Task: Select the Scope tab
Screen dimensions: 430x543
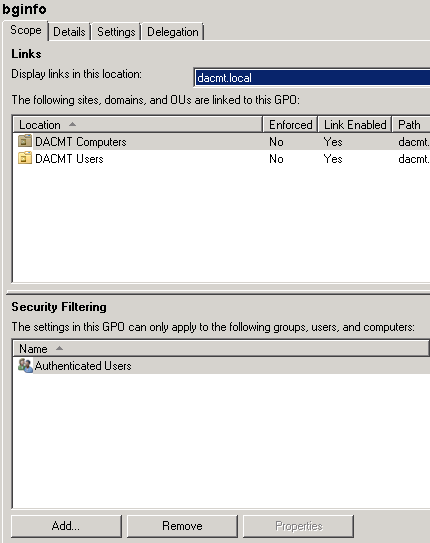Action: tap(26, 30)
